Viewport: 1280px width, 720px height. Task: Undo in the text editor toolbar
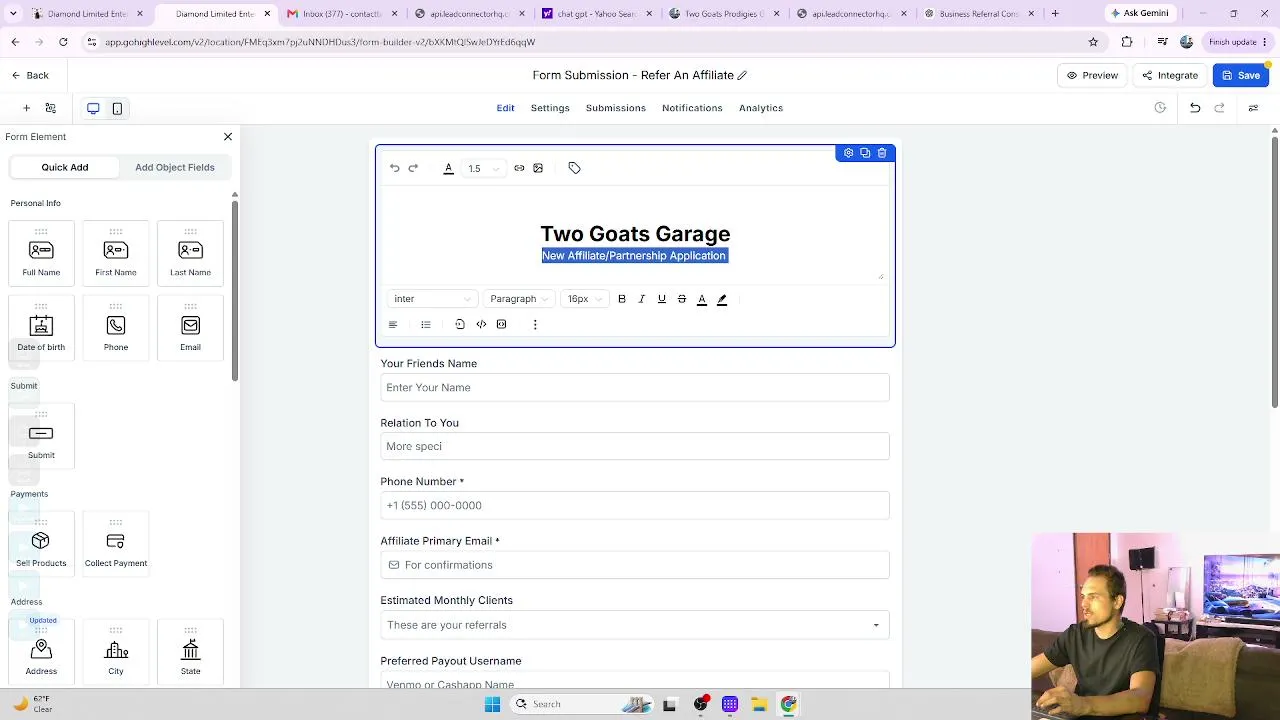pos(395,168)
